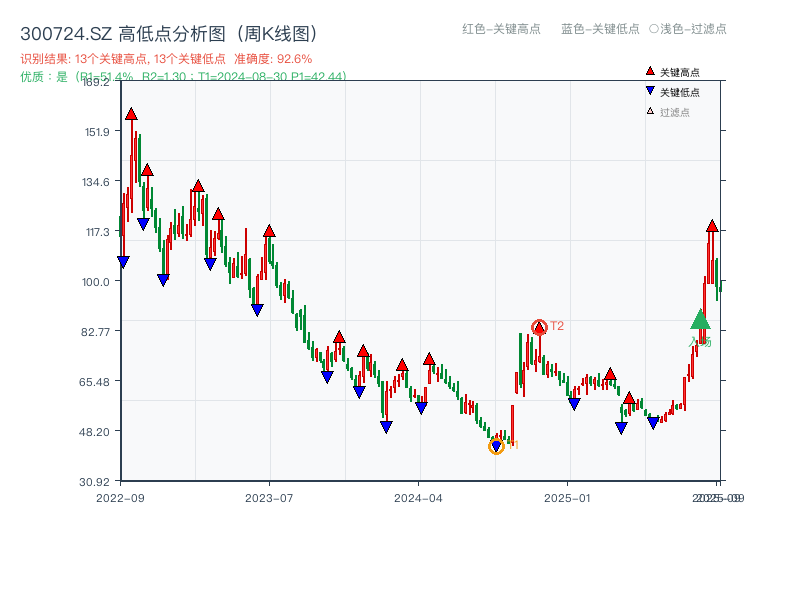Click the green 优质：是 result line
The height and width of the screenshot is (600, 800).
(184, 77)
